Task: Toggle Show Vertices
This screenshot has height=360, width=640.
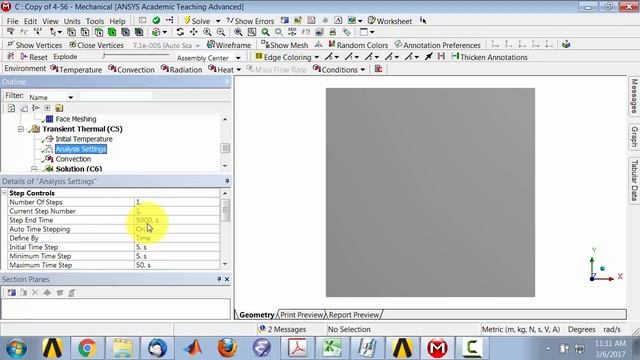Action: pyautogui.click(x=34, y=45)
